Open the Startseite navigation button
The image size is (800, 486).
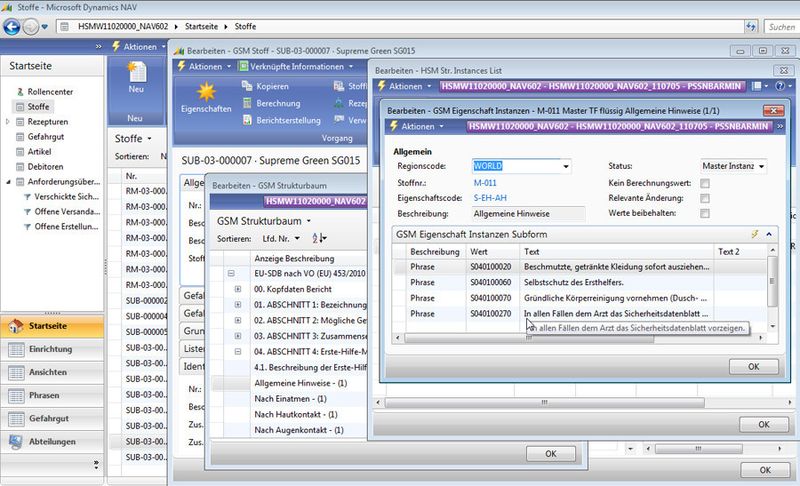[x=52, y=326]
